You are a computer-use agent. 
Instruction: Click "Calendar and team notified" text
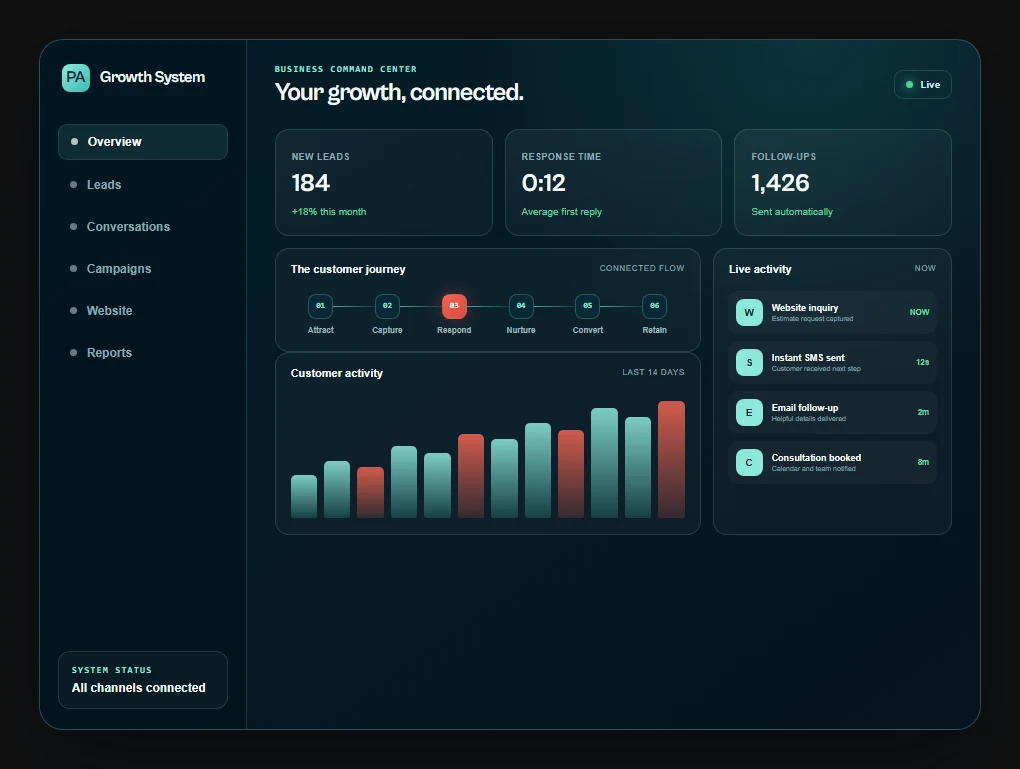coord(813,469)
